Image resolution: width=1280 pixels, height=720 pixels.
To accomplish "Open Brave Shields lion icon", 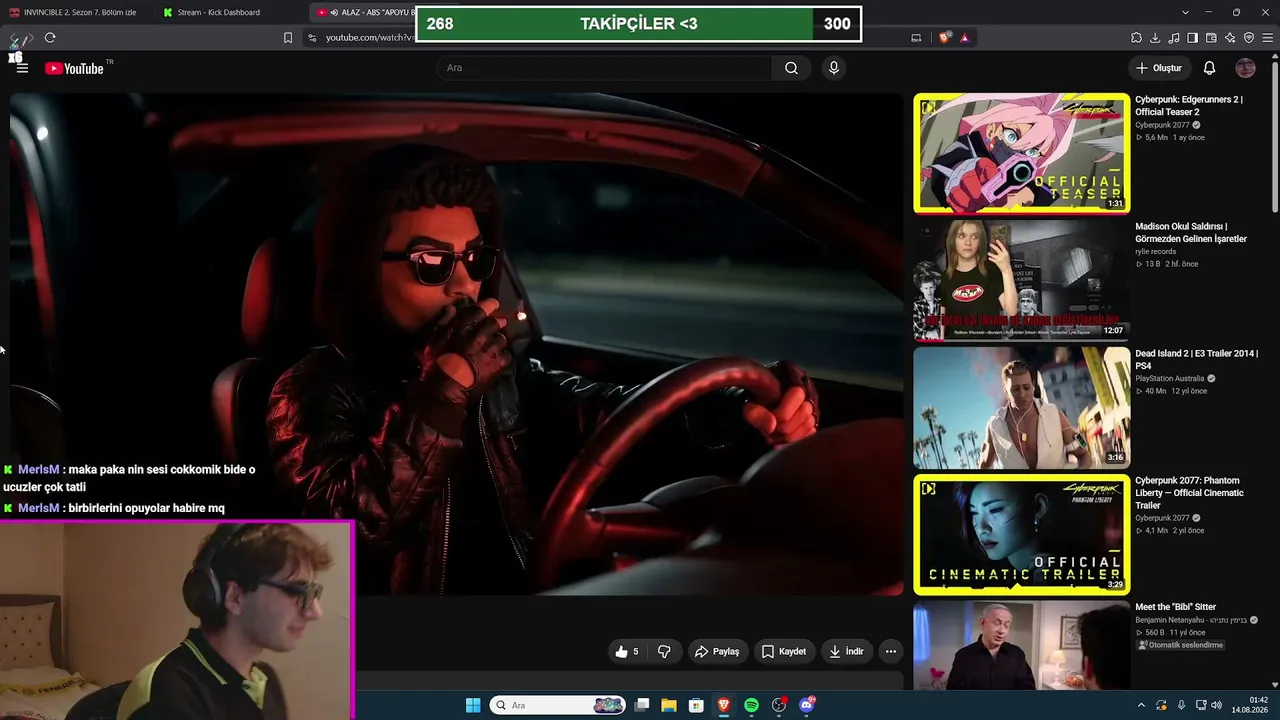I will [945, 38].
